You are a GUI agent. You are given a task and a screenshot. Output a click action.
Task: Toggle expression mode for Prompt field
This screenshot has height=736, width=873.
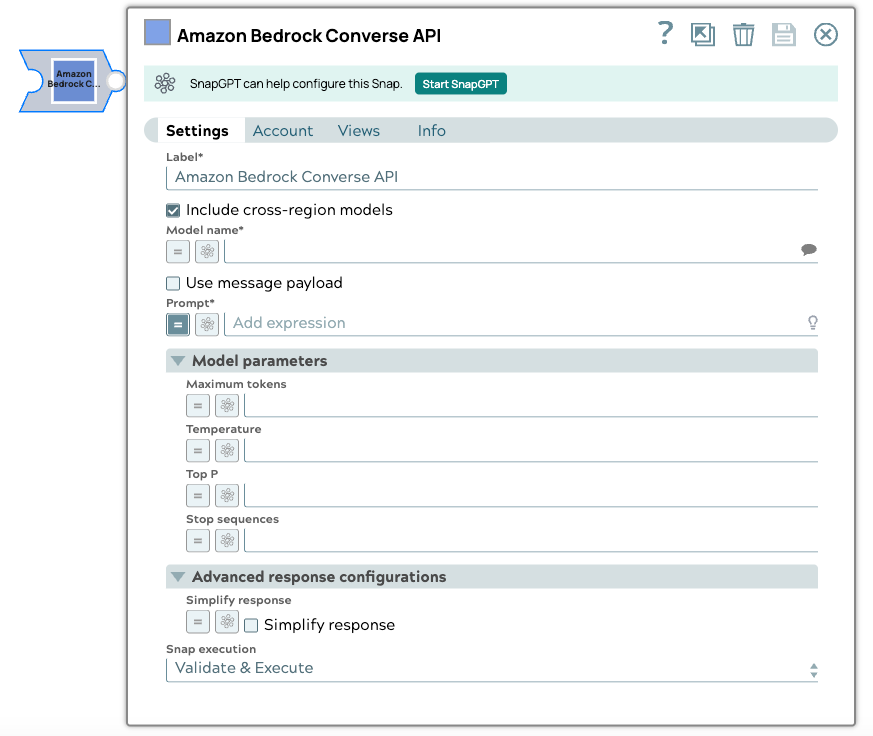[x=177, y=323]
